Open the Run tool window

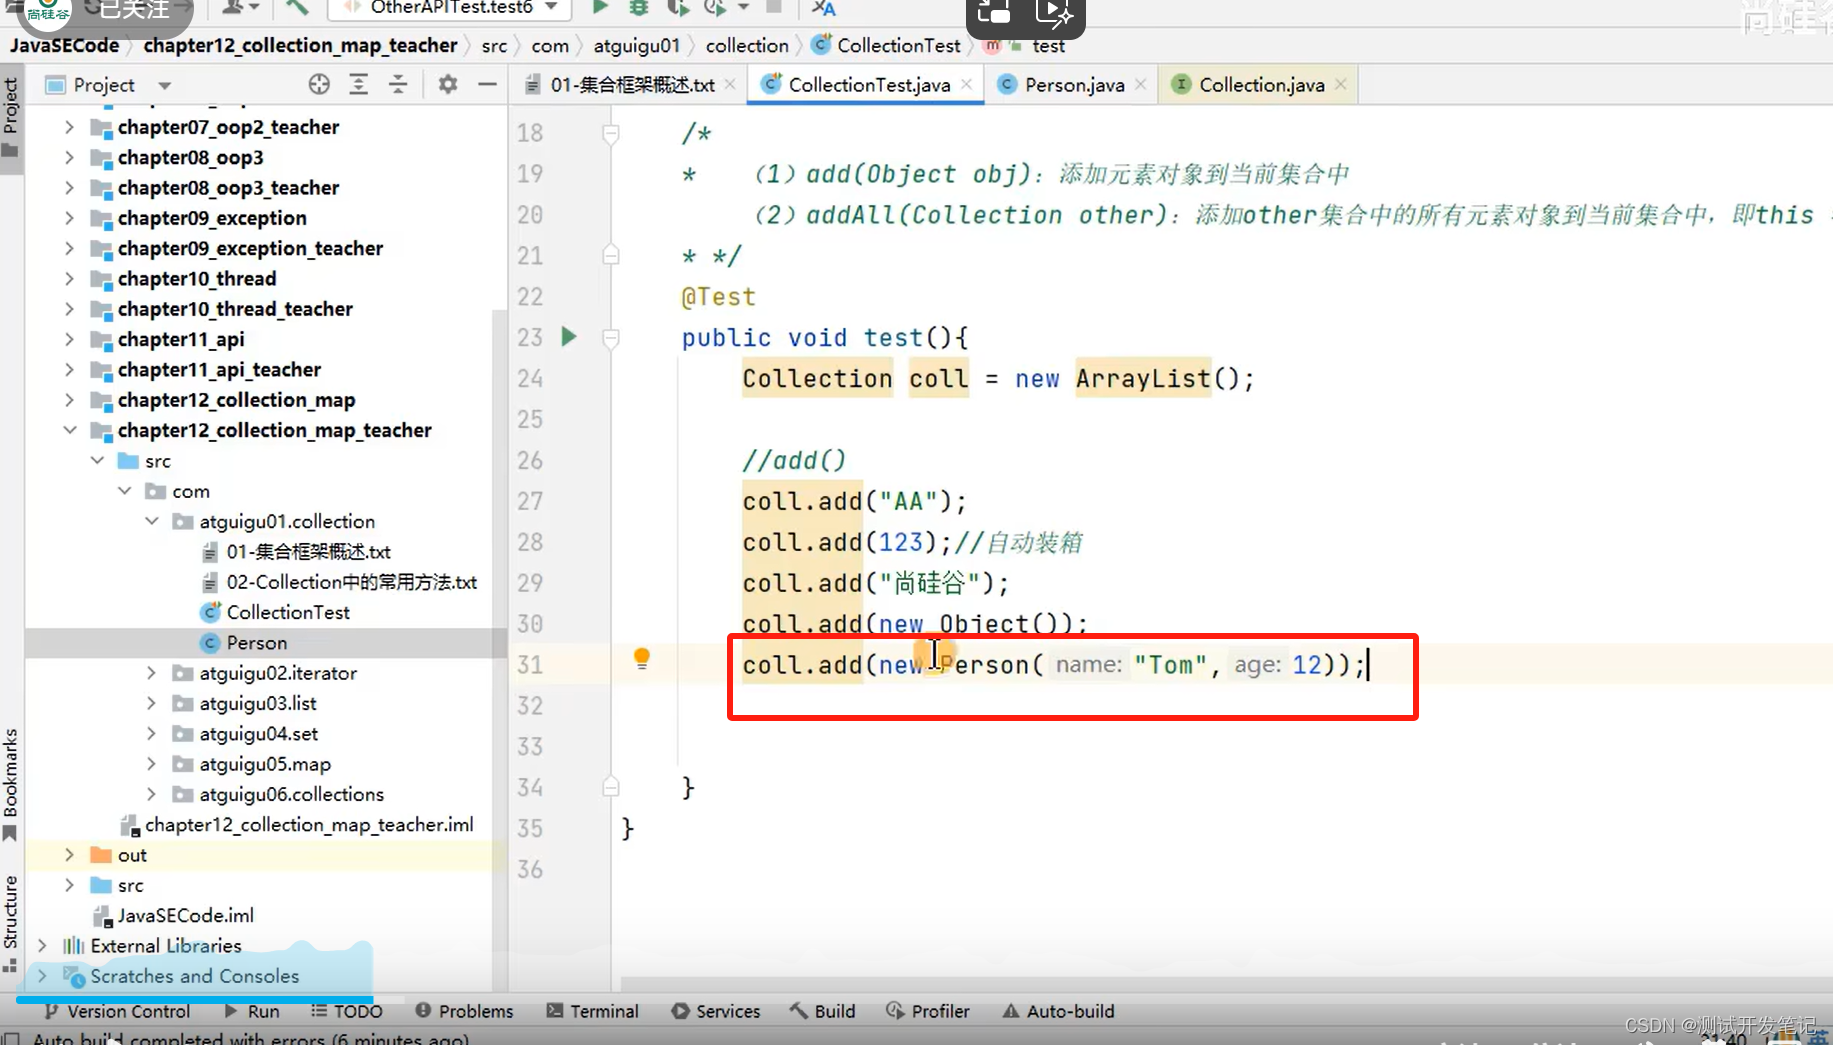point(252,1011)
